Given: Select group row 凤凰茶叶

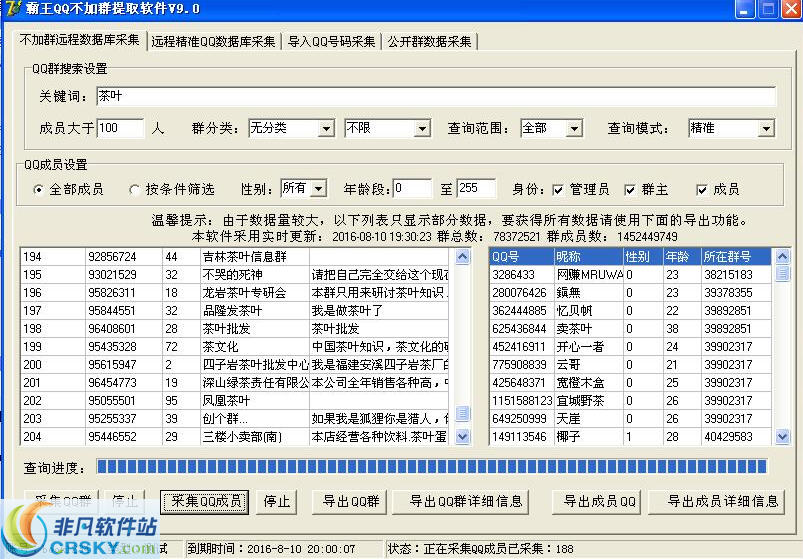Looking at the screenshot, I should (235, 400).
